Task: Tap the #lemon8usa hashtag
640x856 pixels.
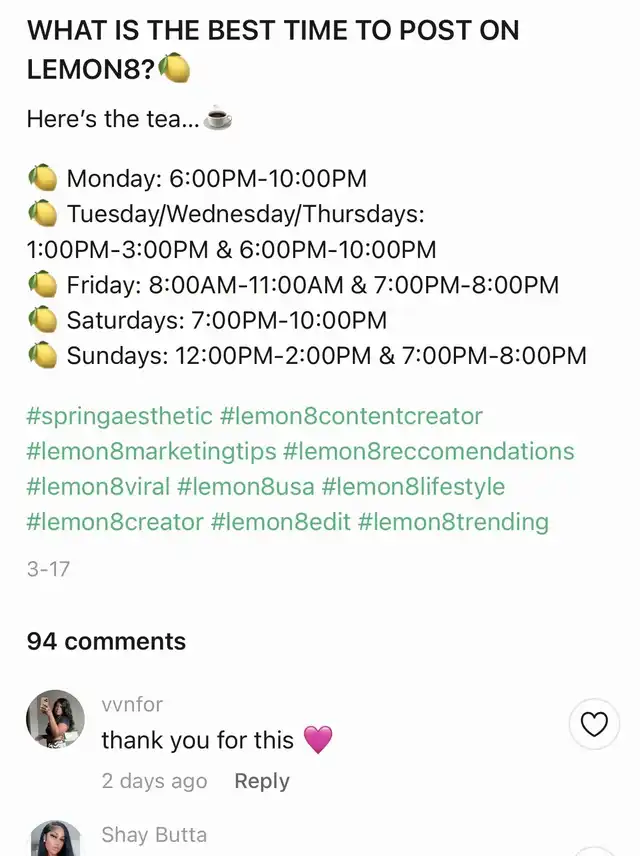Action: pos(246,487)
